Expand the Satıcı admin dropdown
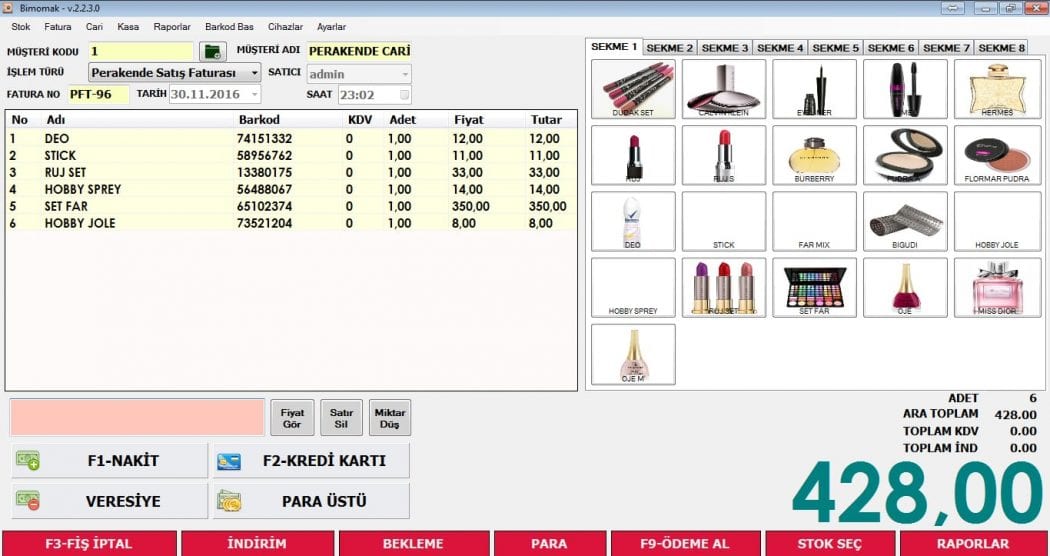This screenshot has width=1050, height=556. pos(404,74)
